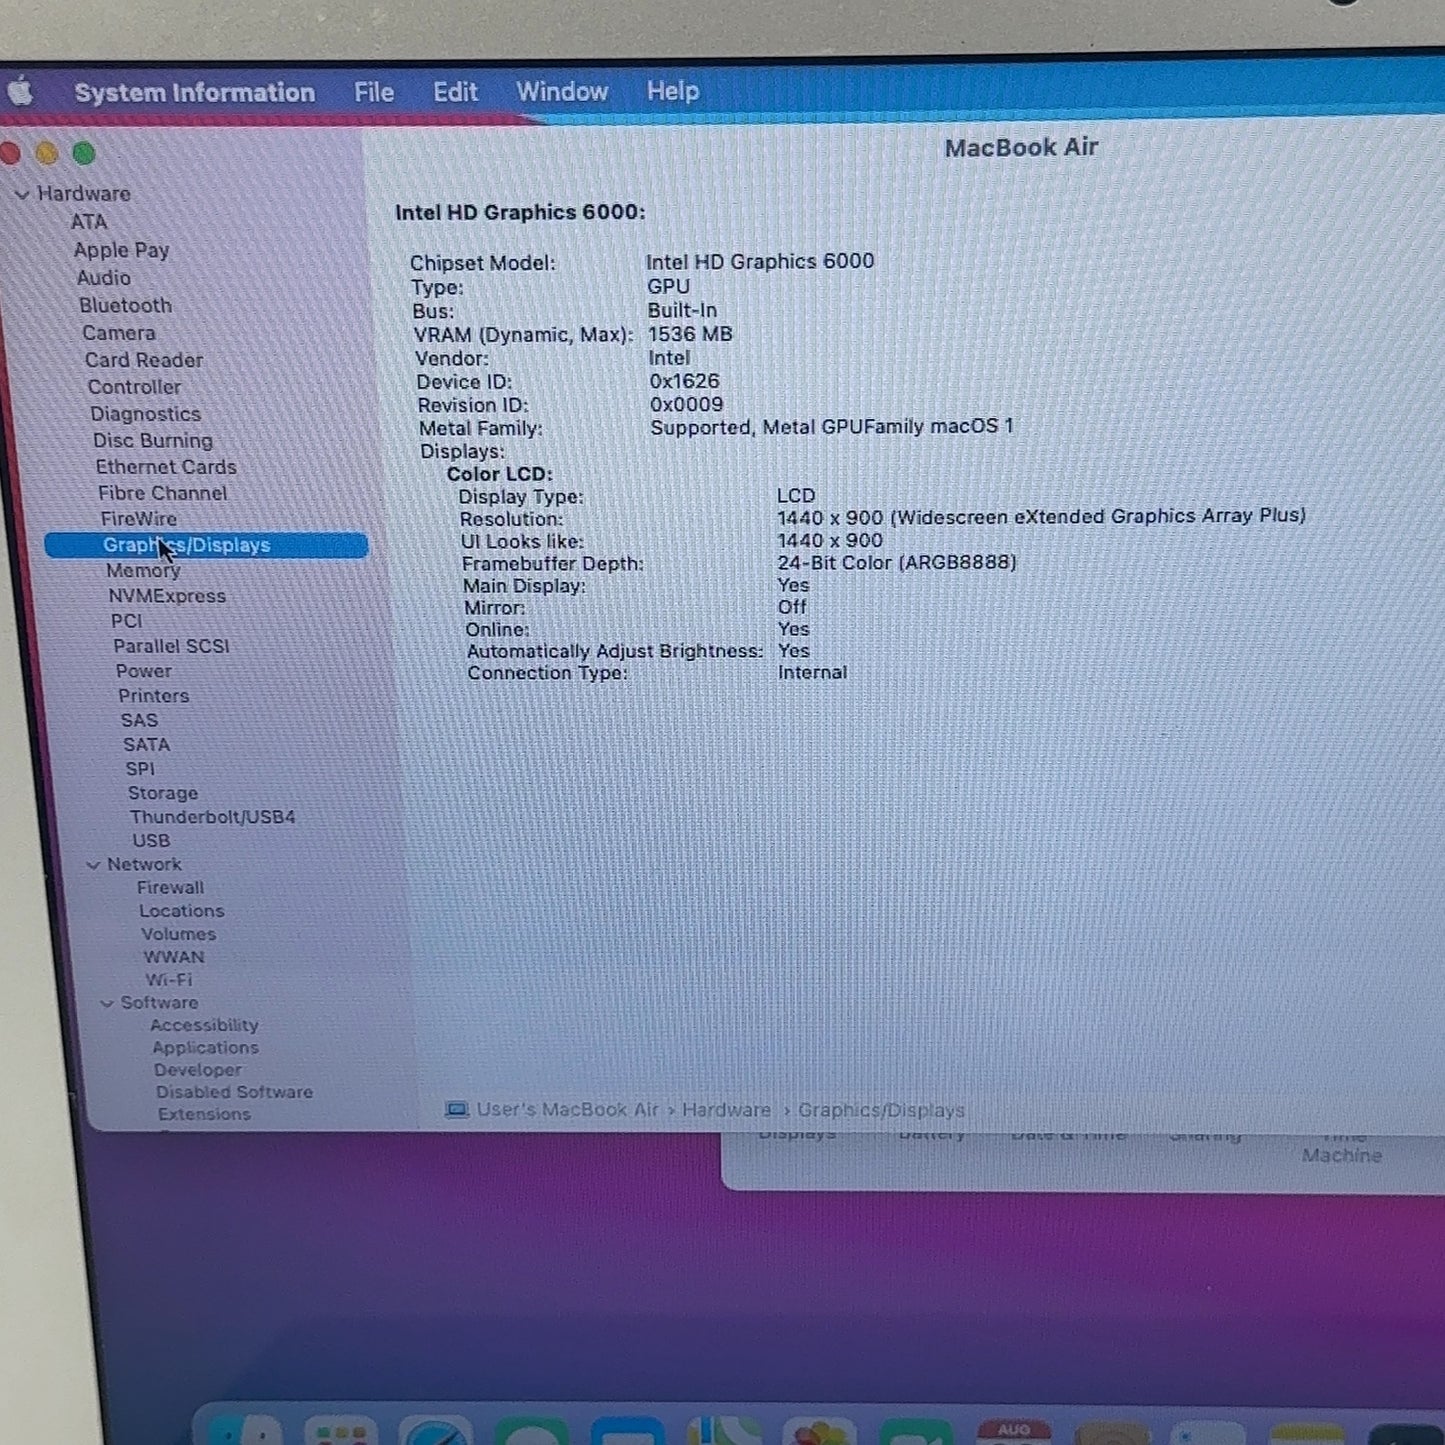Screen dimensions: 1445x1445
Task: Select Volumes under Network
Action: [179, 934]
